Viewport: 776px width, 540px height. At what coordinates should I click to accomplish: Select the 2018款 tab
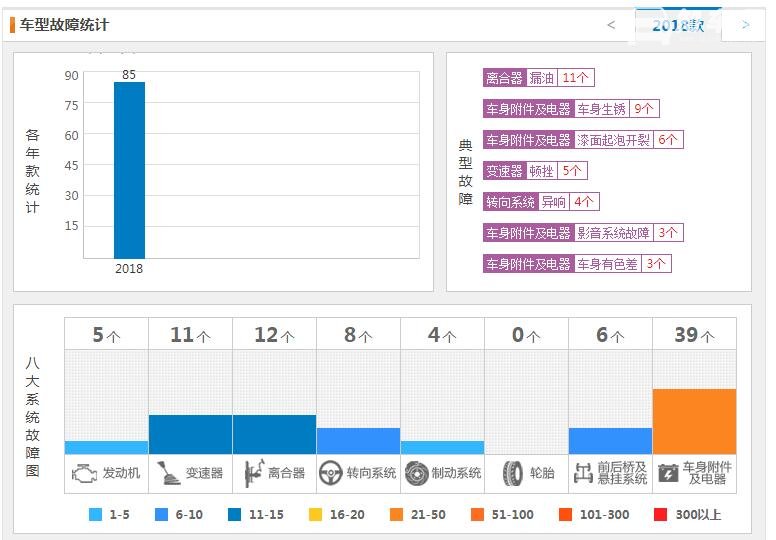tap(678, 25)
